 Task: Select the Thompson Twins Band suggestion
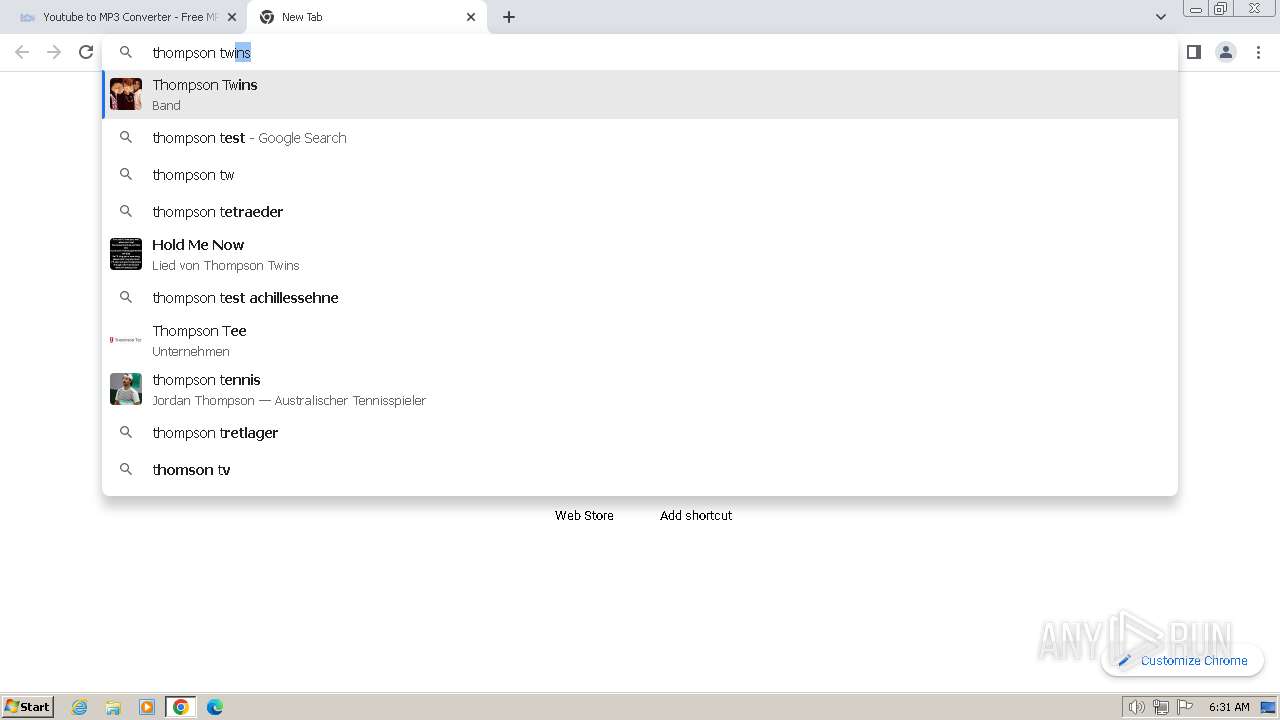tap(640, 94)
